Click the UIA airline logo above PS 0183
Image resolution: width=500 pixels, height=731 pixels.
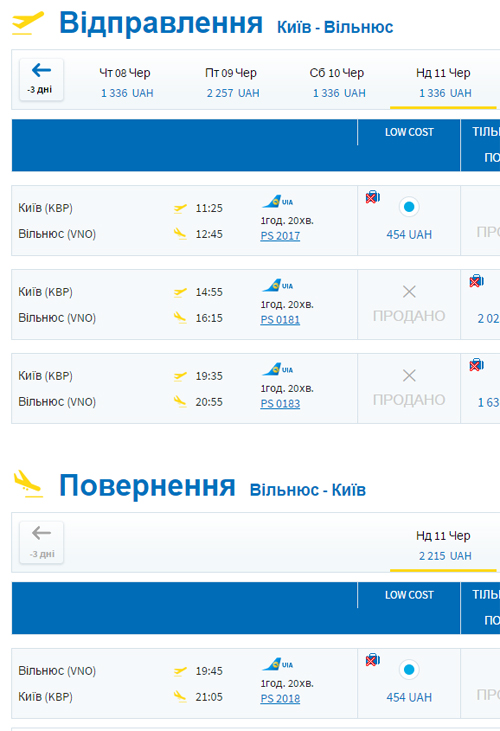(278, 370)
